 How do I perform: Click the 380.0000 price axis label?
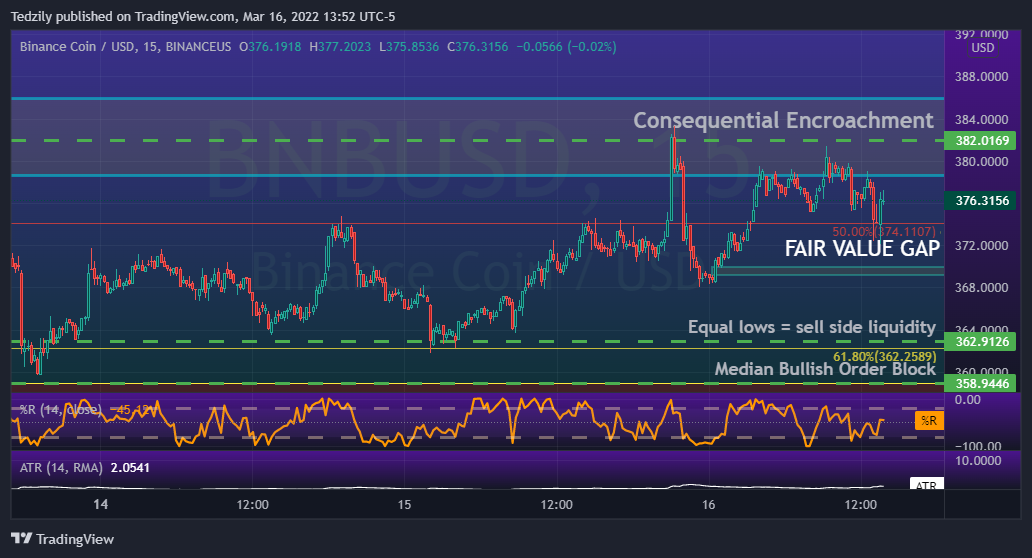[981, 161]
